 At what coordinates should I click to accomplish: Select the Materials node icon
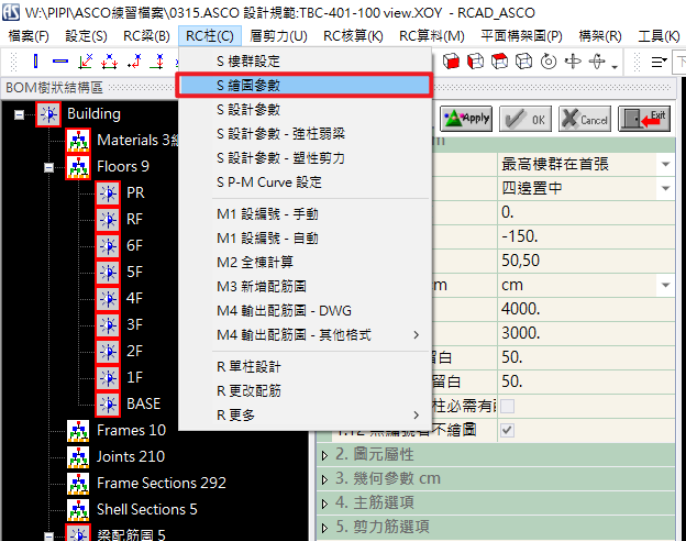(78, 140)
